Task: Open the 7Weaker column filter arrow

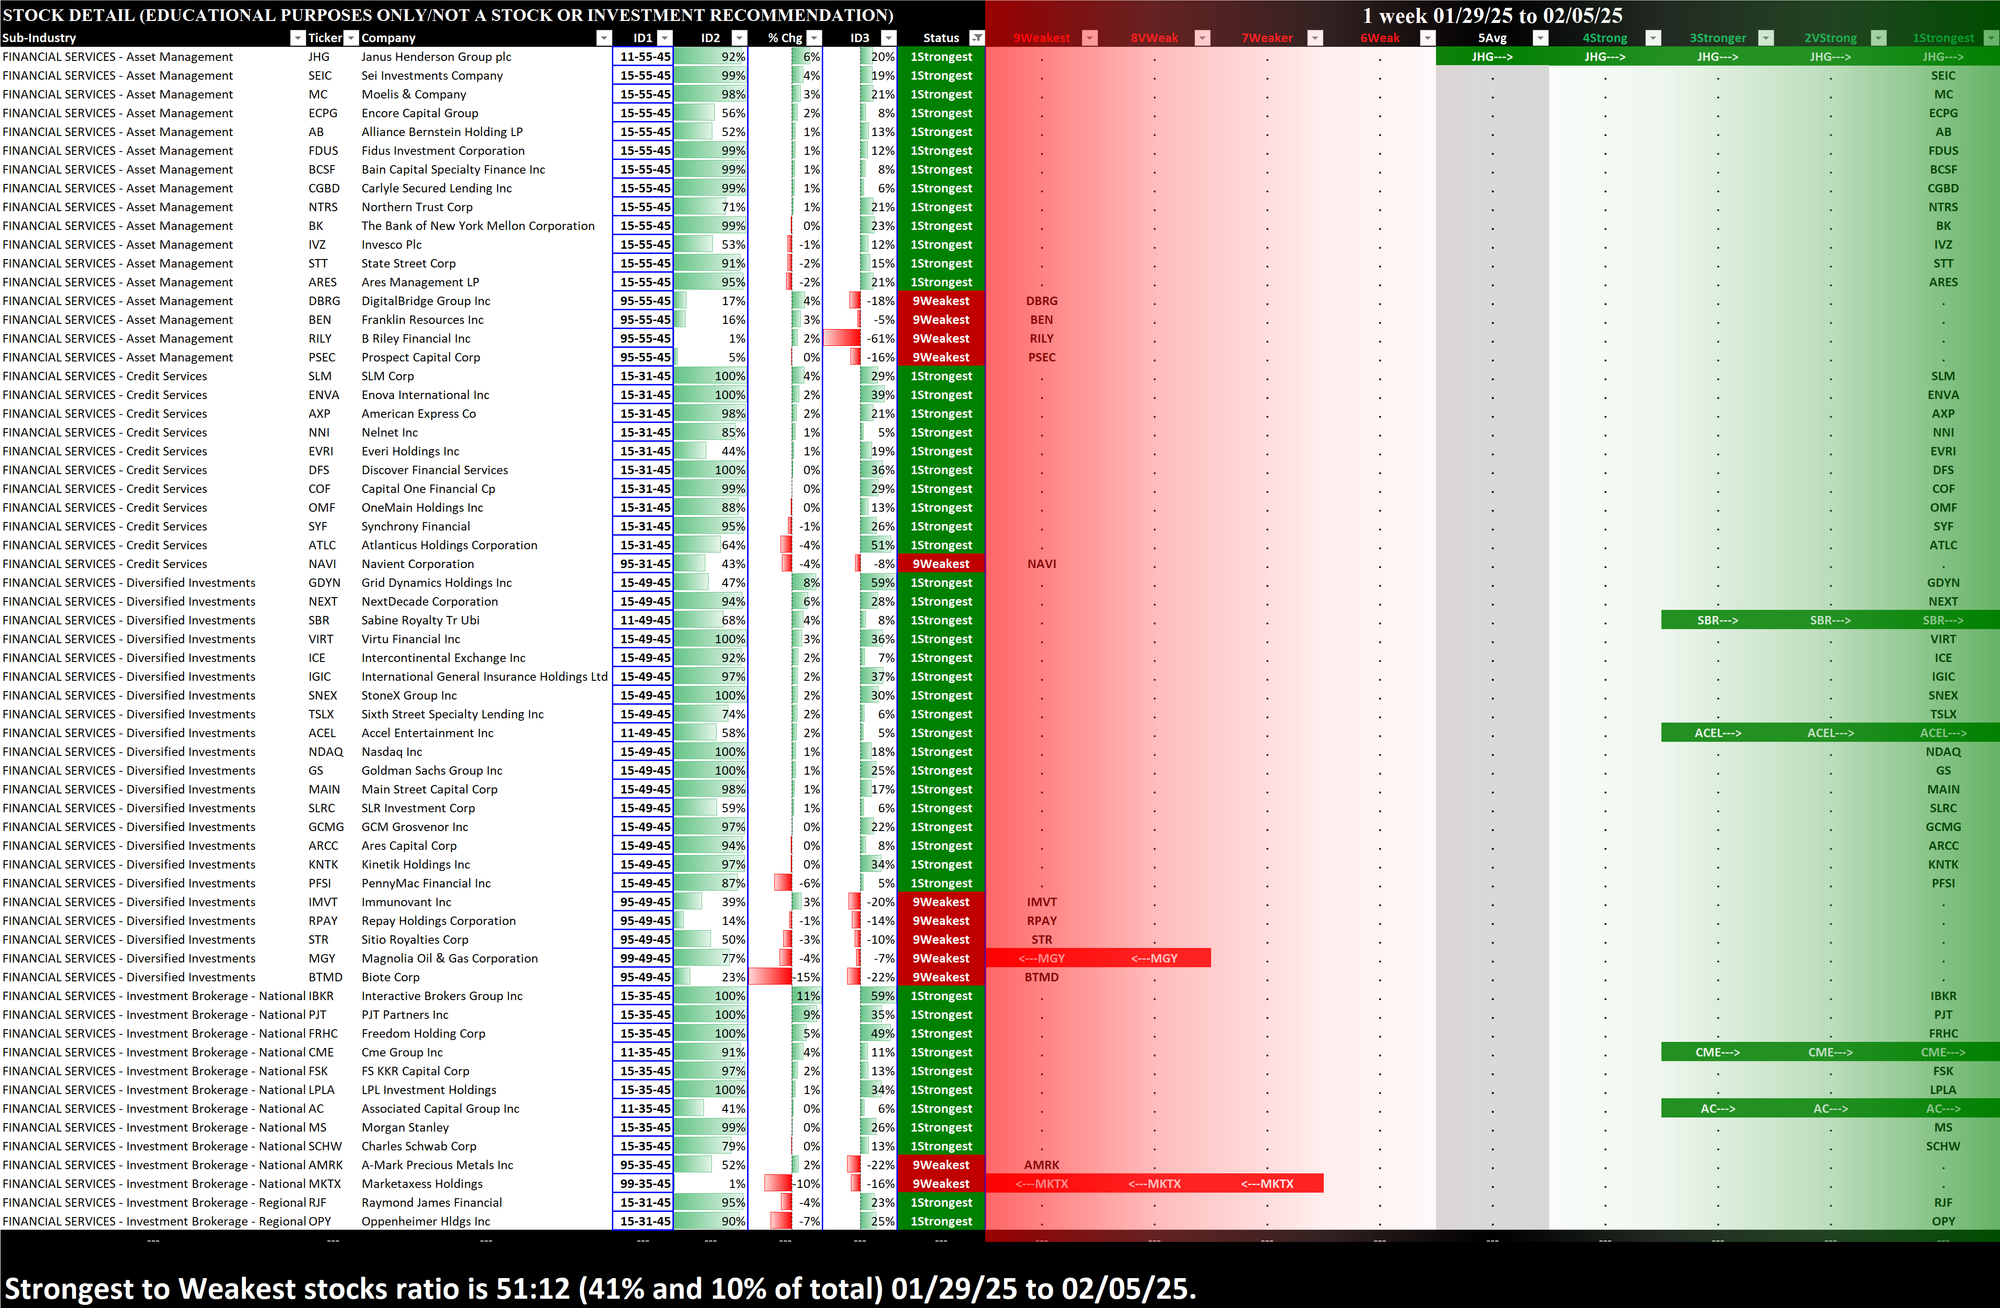Action: click(x=1315, y=38)
